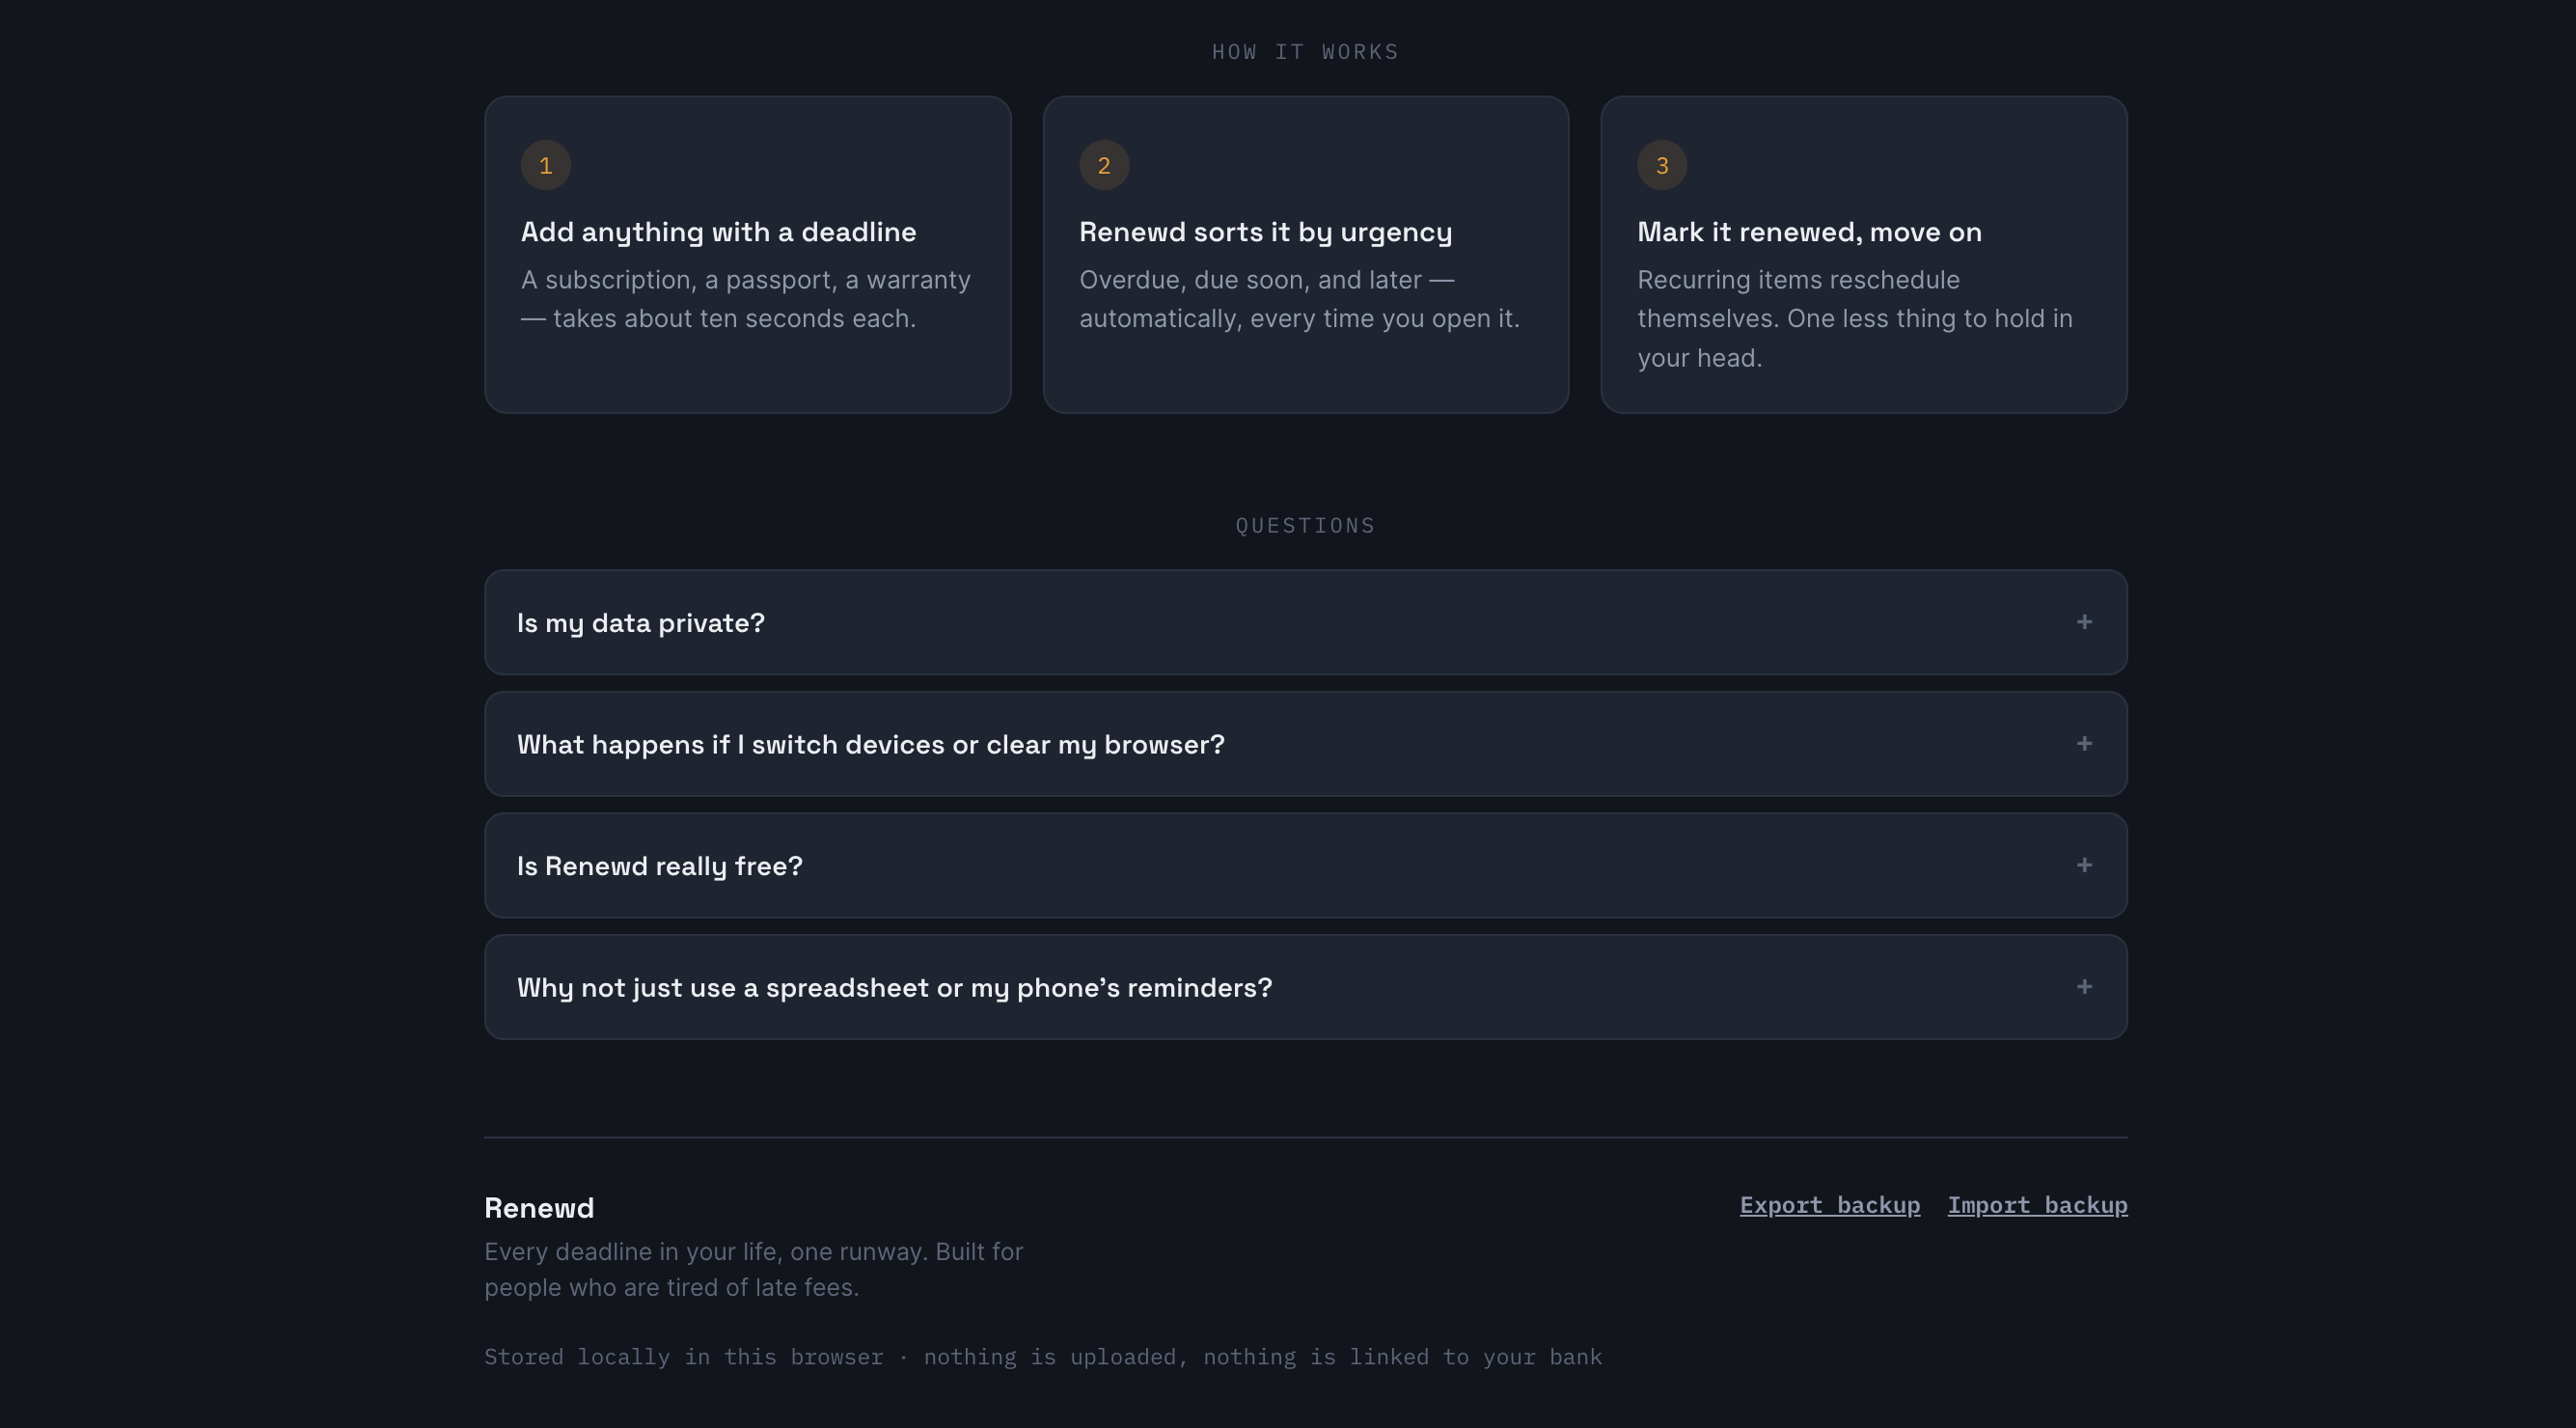Select the 'Mark it renewed, move on' card

tap(1864, 254)
